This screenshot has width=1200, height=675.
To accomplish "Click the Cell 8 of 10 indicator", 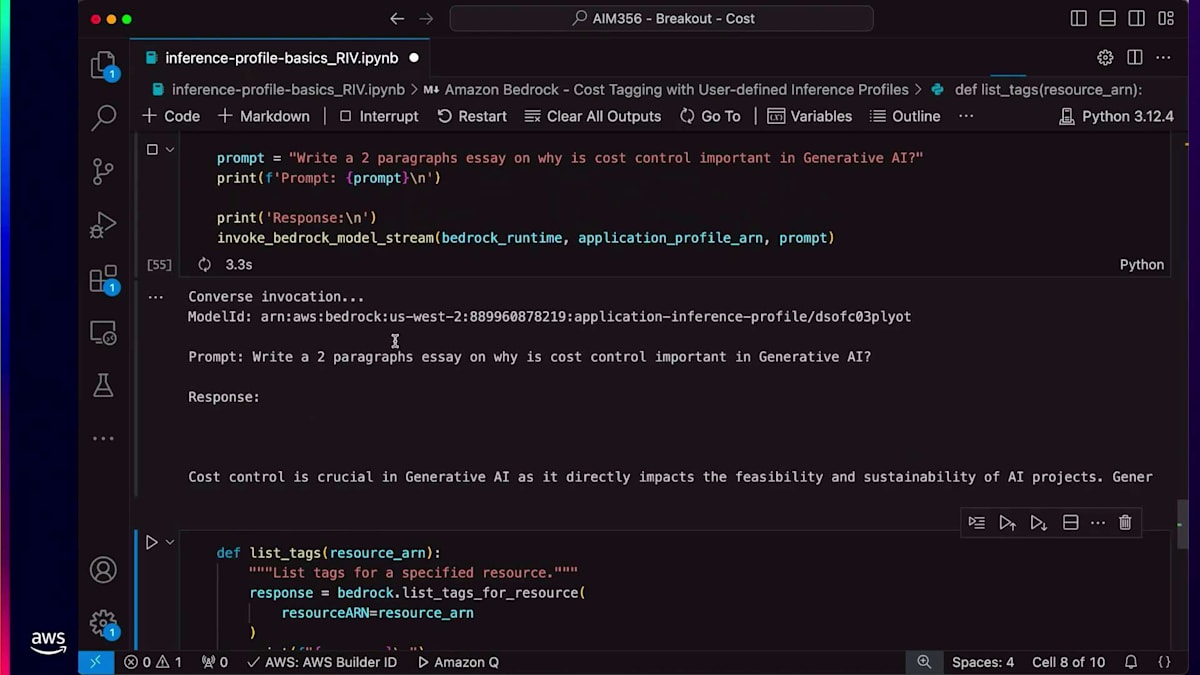I will [x=1068, y=662].
